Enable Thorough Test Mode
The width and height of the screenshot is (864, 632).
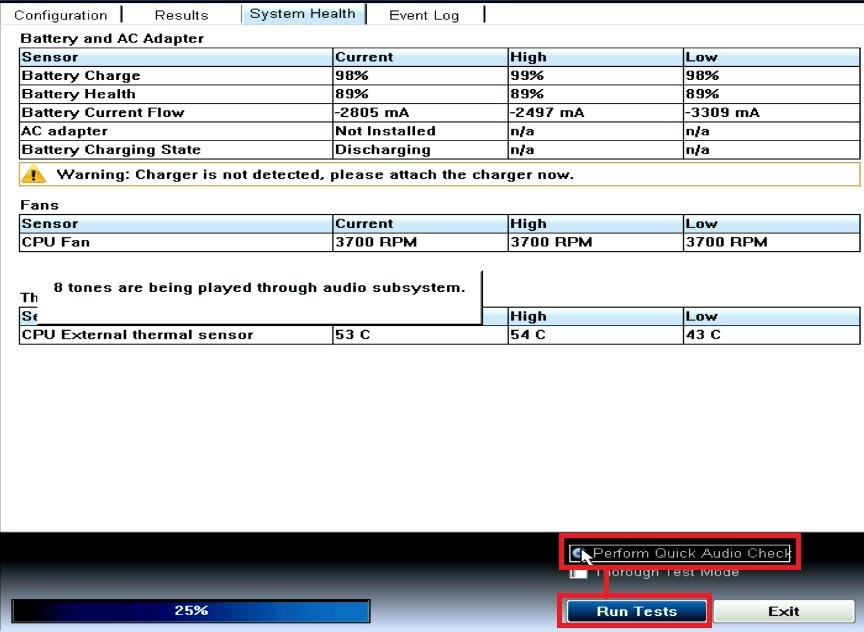pos(580,572)
